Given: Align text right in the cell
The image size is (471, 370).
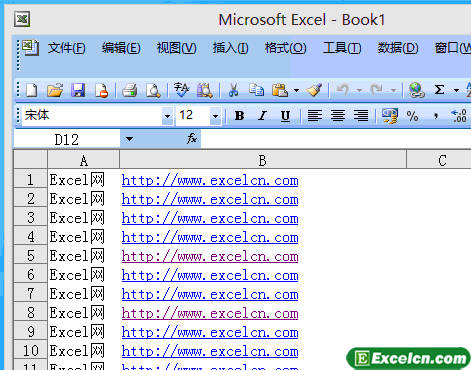Looking at the screenshot, I should tap(361, 116).
